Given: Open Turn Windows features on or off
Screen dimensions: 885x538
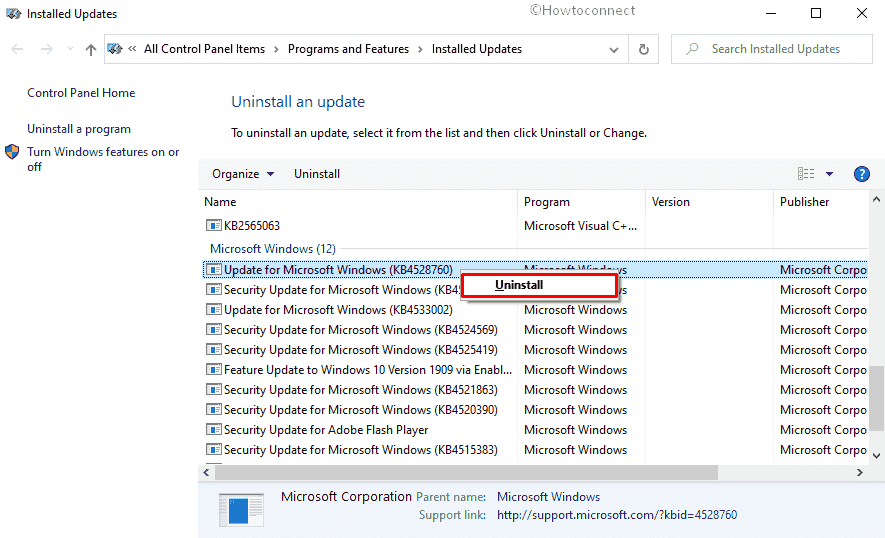Looking at the screenshot, I should click(x=103, y=159).
